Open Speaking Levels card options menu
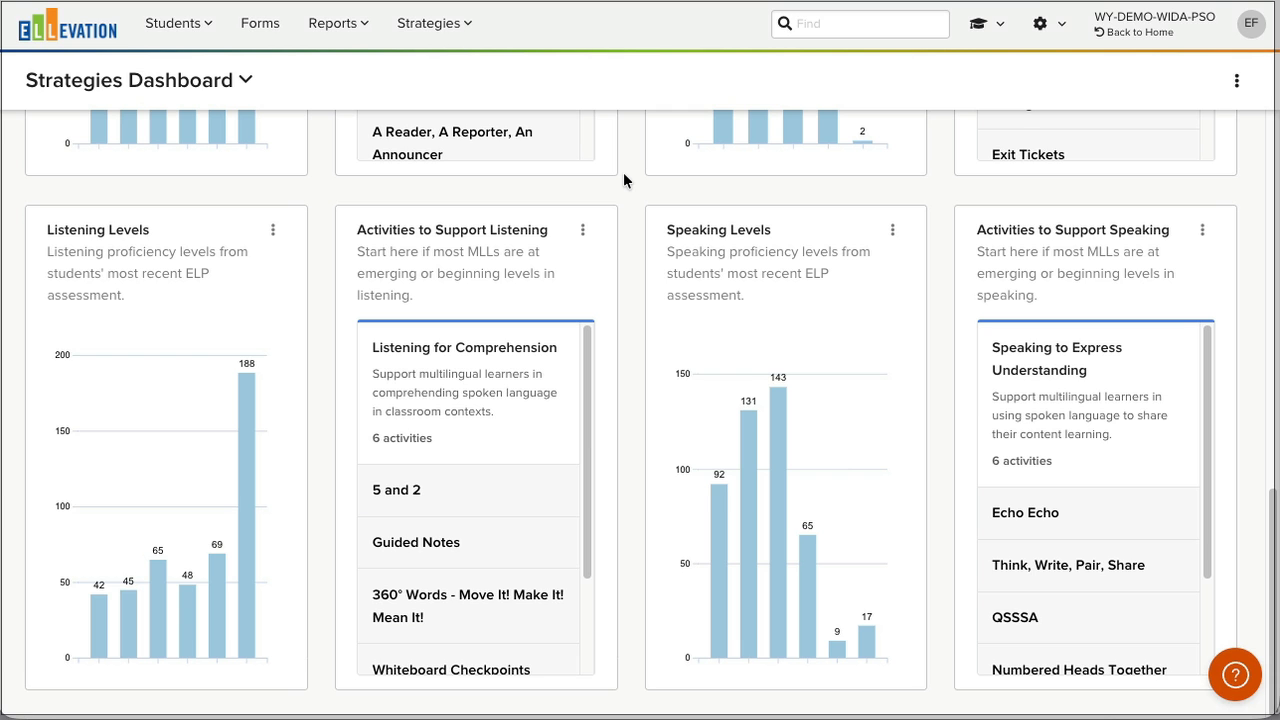1280x720 pixels. coord(893,230)
